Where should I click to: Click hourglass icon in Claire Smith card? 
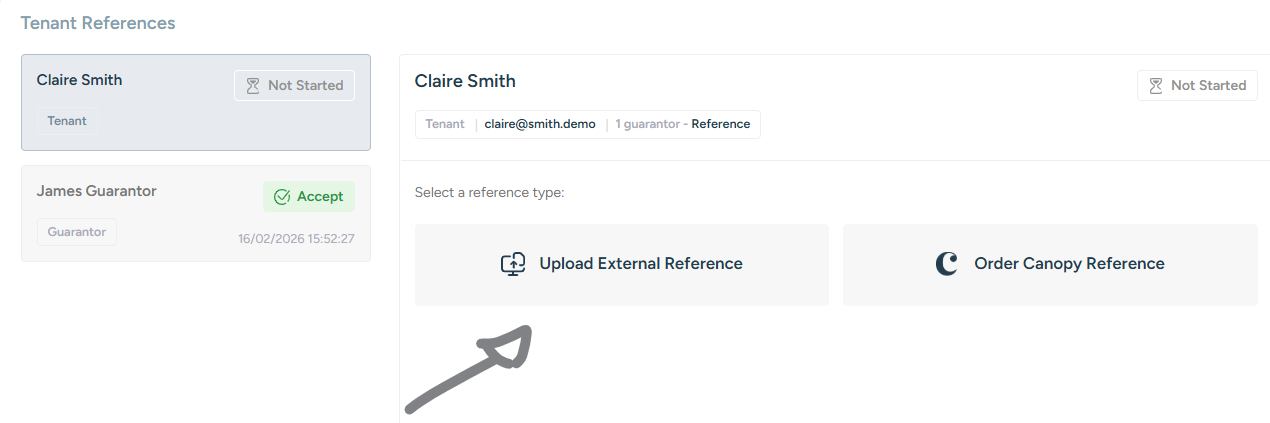[x=253, y=86]
